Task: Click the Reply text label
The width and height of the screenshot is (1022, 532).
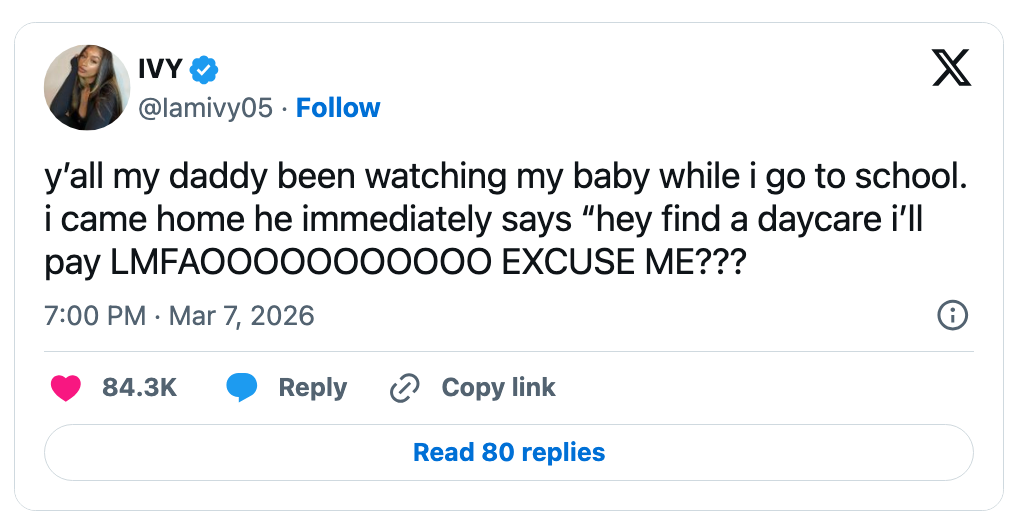Action: [x=312, y=388]
